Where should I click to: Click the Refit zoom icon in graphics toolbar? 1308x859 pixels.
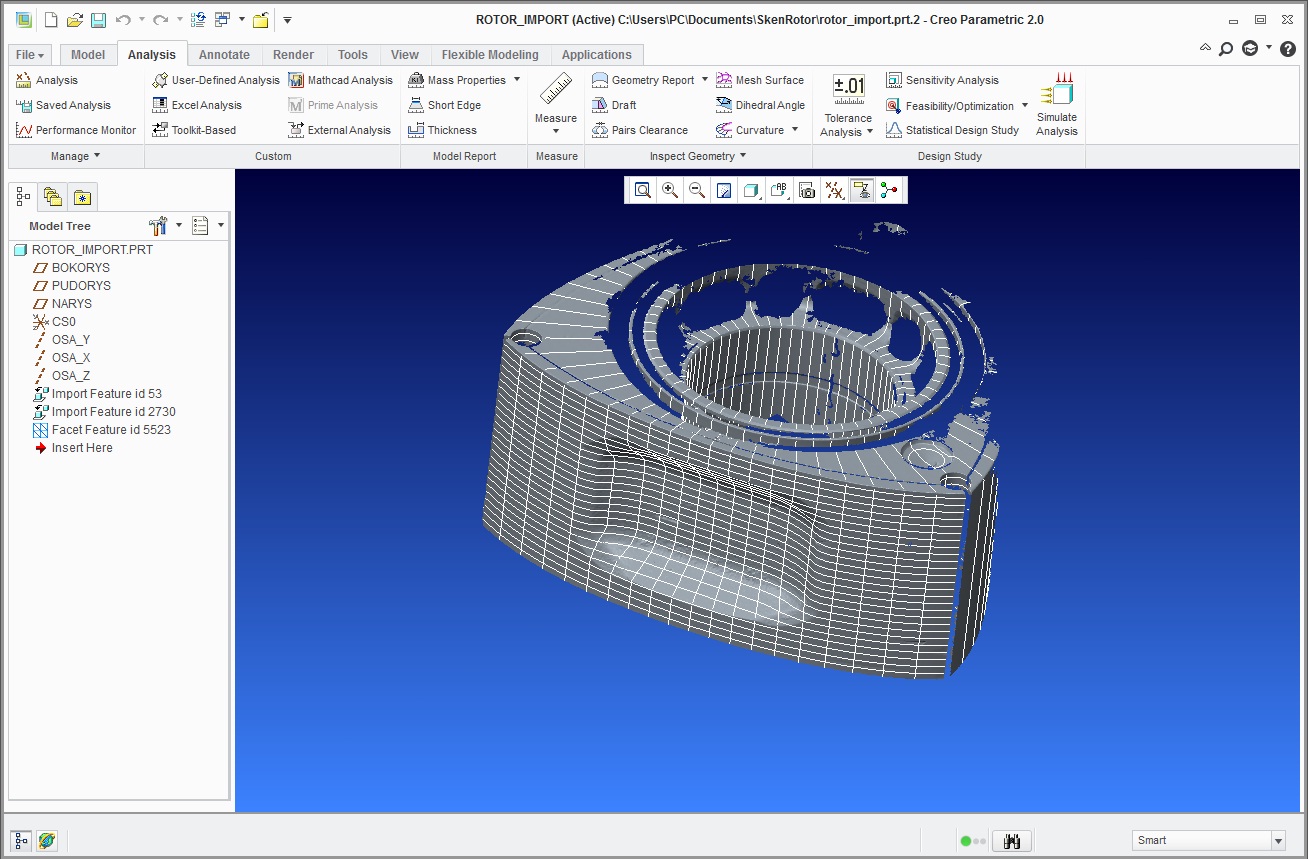click(643, 190)
